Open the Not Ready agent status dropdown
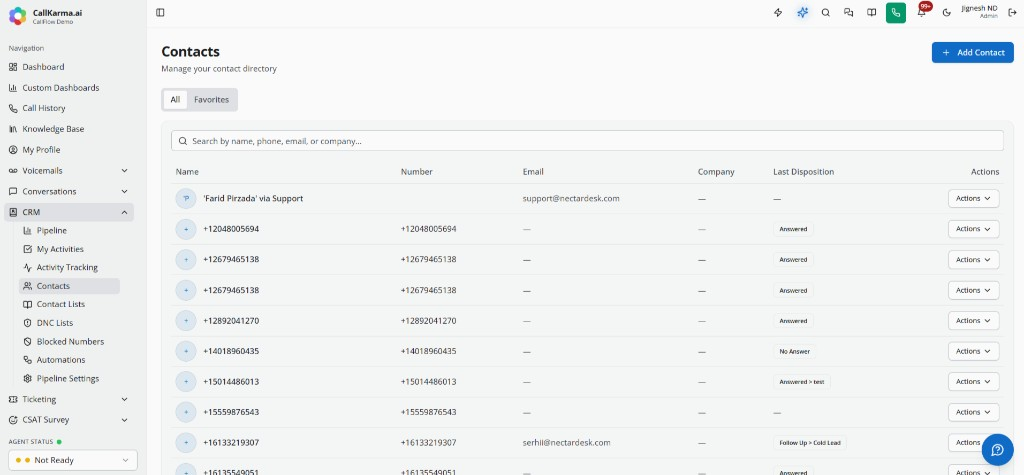 (x=73, y=460)
